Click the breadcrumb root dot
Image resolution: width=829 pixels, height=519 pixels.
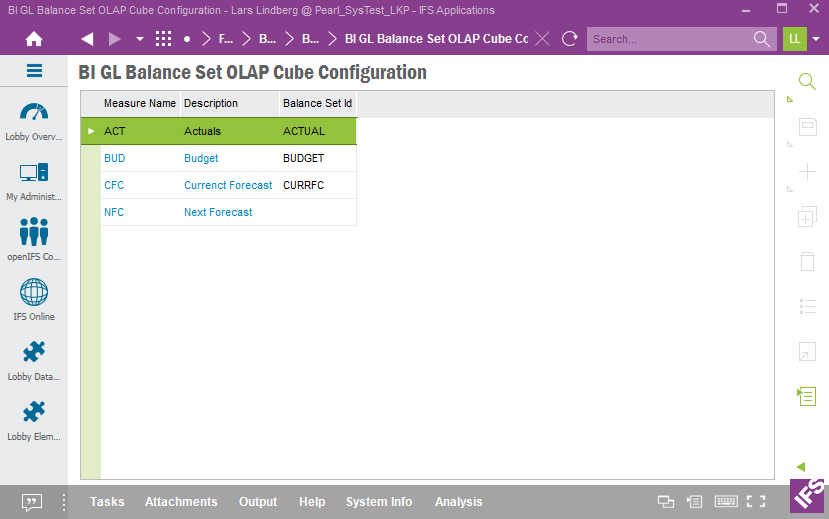pyautogui.click(x=187, y=39)
